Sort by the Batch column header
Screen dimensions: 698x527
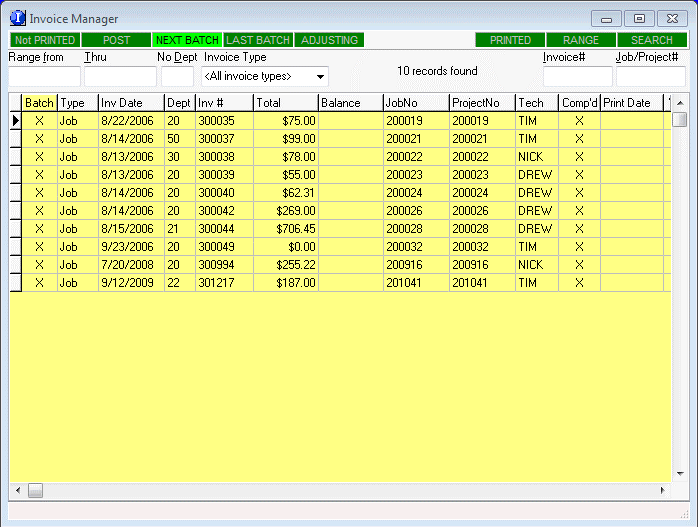coord(40,103)
